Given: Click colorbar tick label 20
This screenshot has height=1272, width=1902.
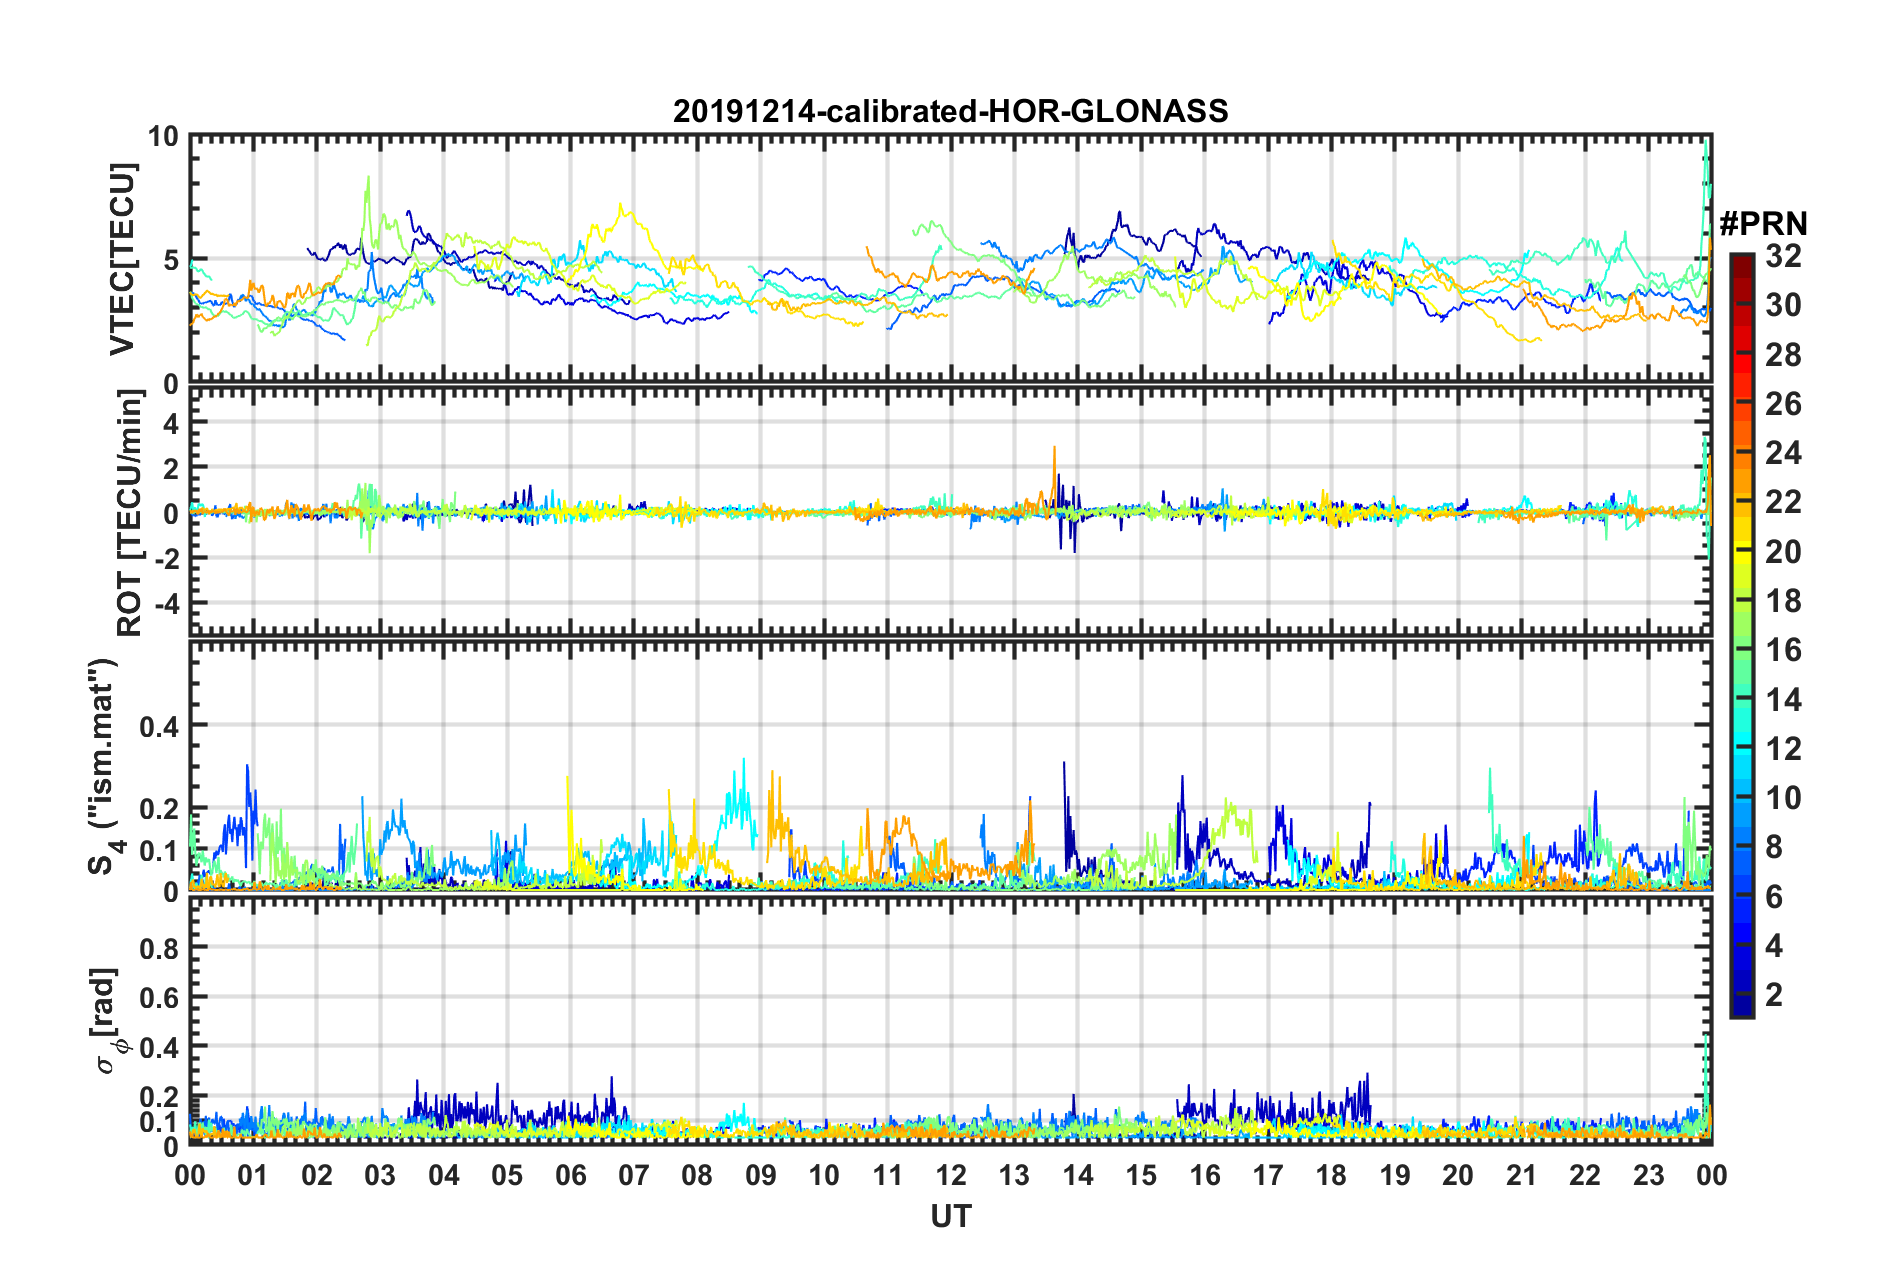Looking at the screenshot, I should click(1783, 552).
